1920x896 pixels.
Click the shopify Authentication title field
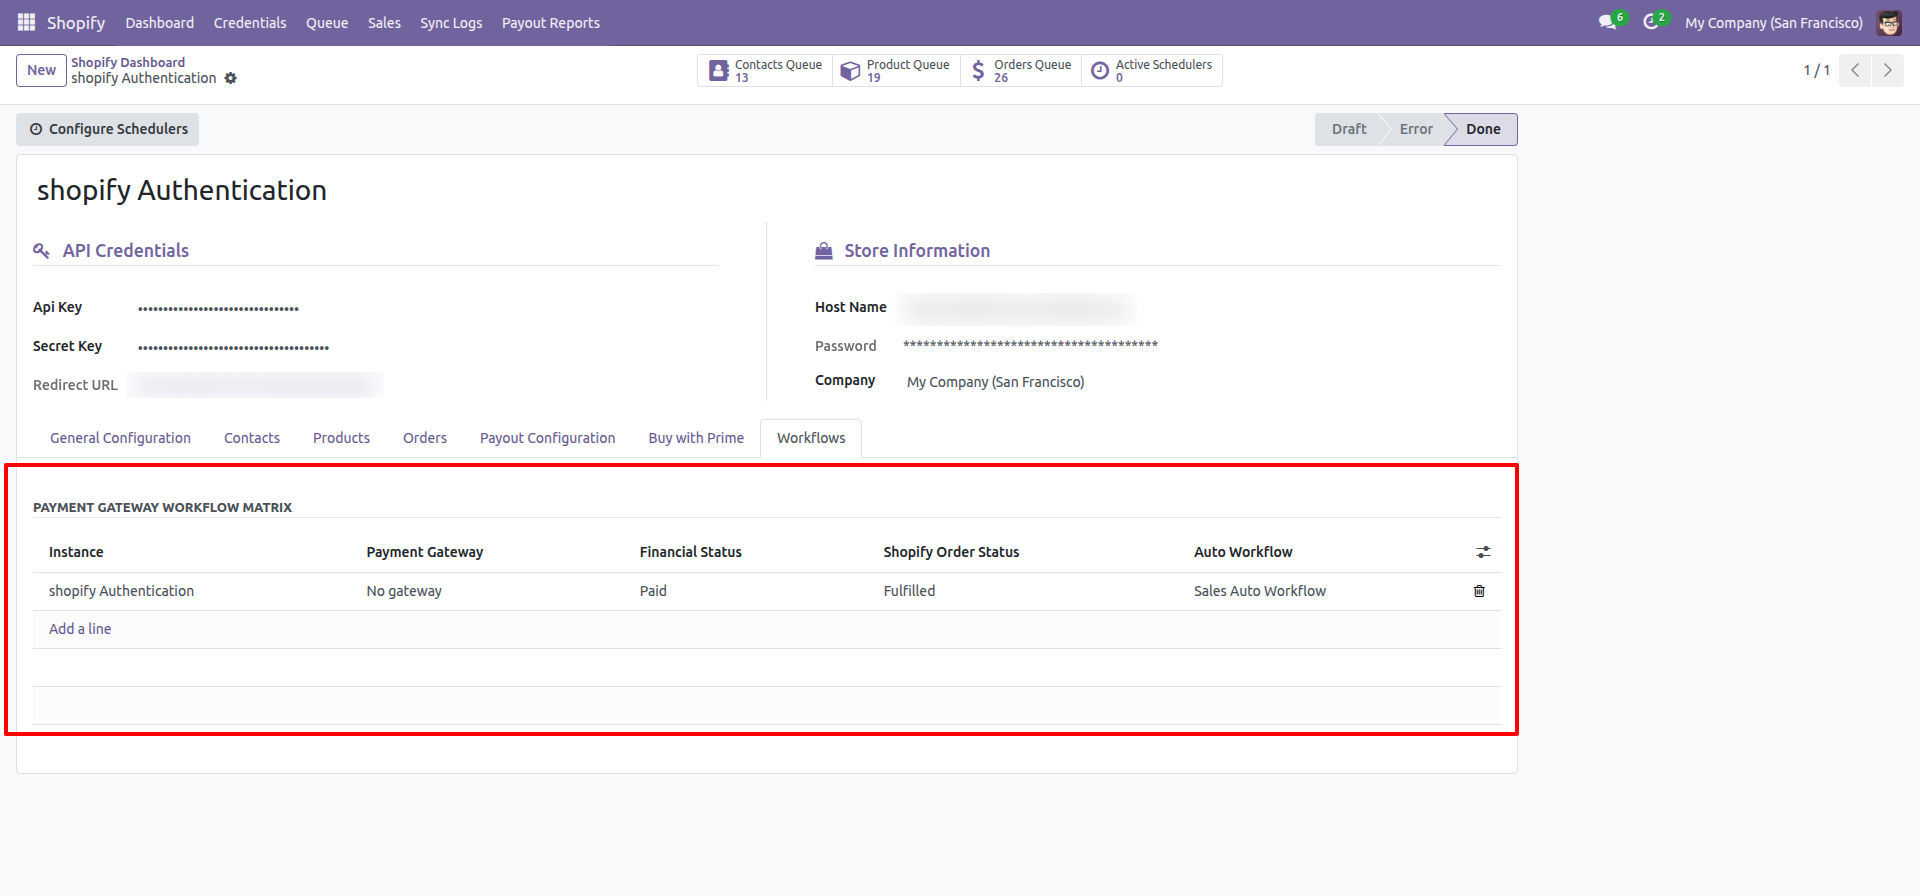point(181,190)
